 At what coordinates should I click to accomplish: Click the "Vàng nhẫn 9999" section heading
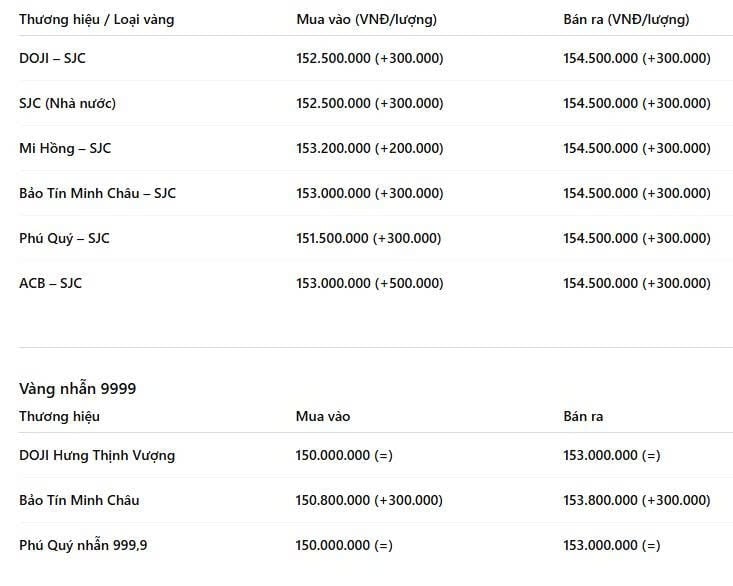point(77,388)
